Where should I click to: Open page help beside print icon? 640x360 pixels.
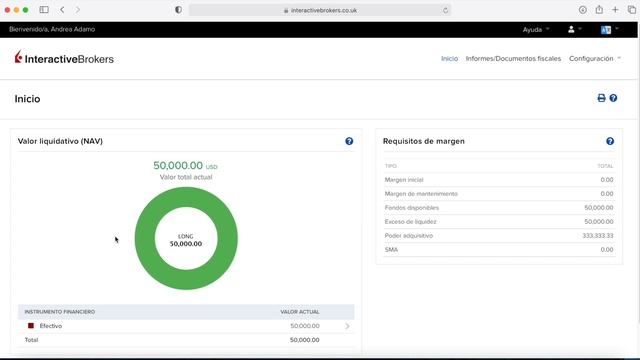613,98
